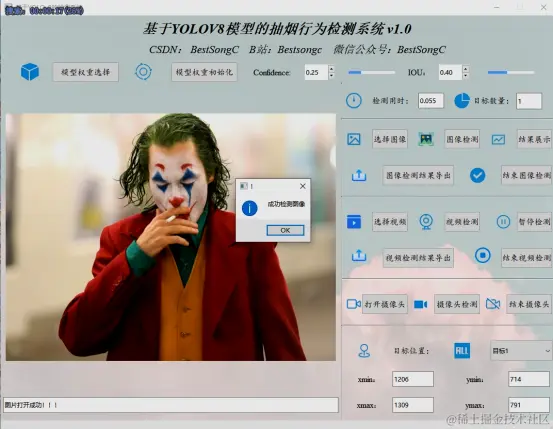
Task: Click the blue ALL icon
Action: [x=462, y=351]
